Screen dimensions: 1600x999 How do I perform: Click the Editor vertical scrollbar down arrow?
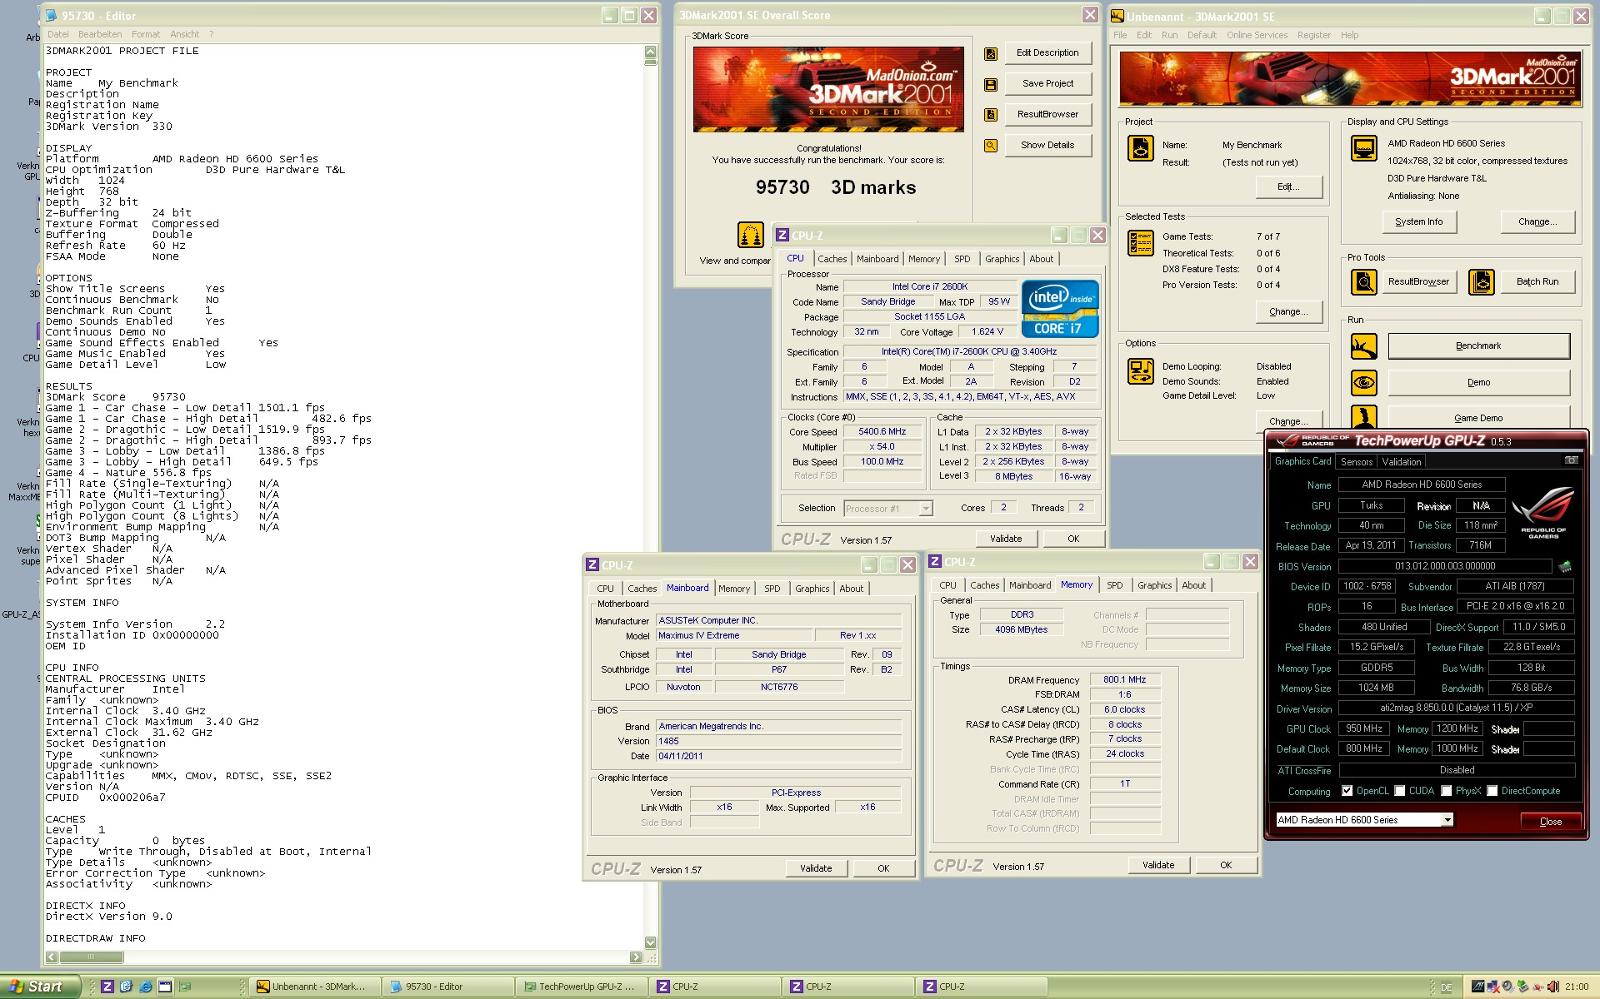pos(650,942)
